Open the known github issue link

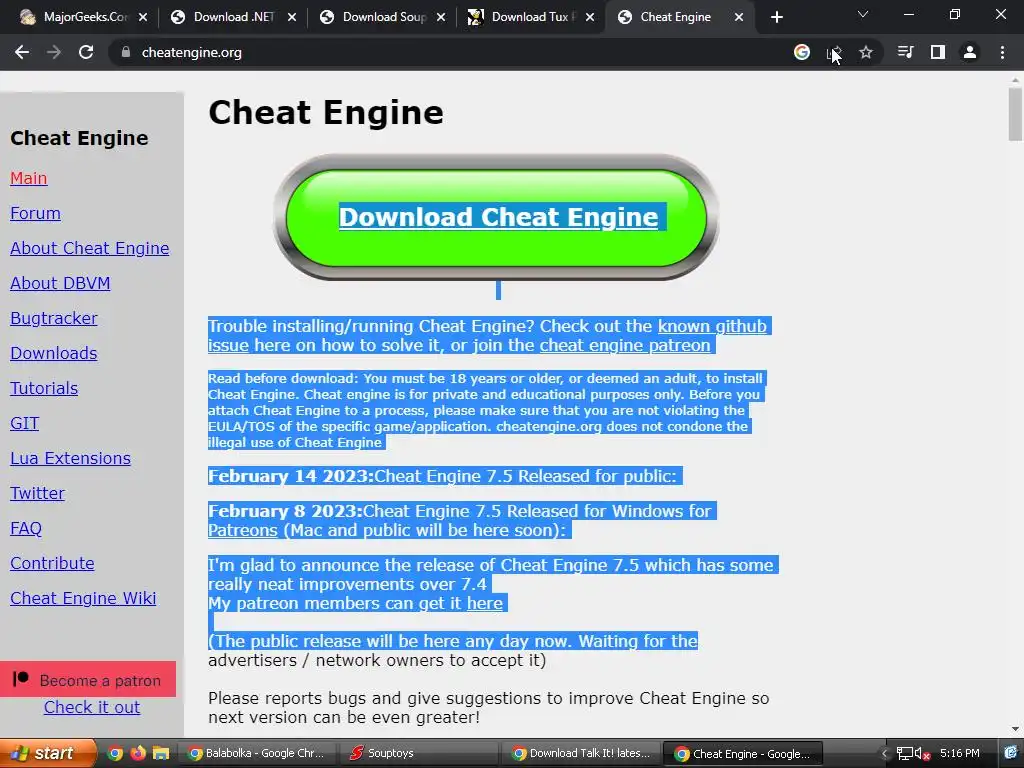[x=712, y=326]
